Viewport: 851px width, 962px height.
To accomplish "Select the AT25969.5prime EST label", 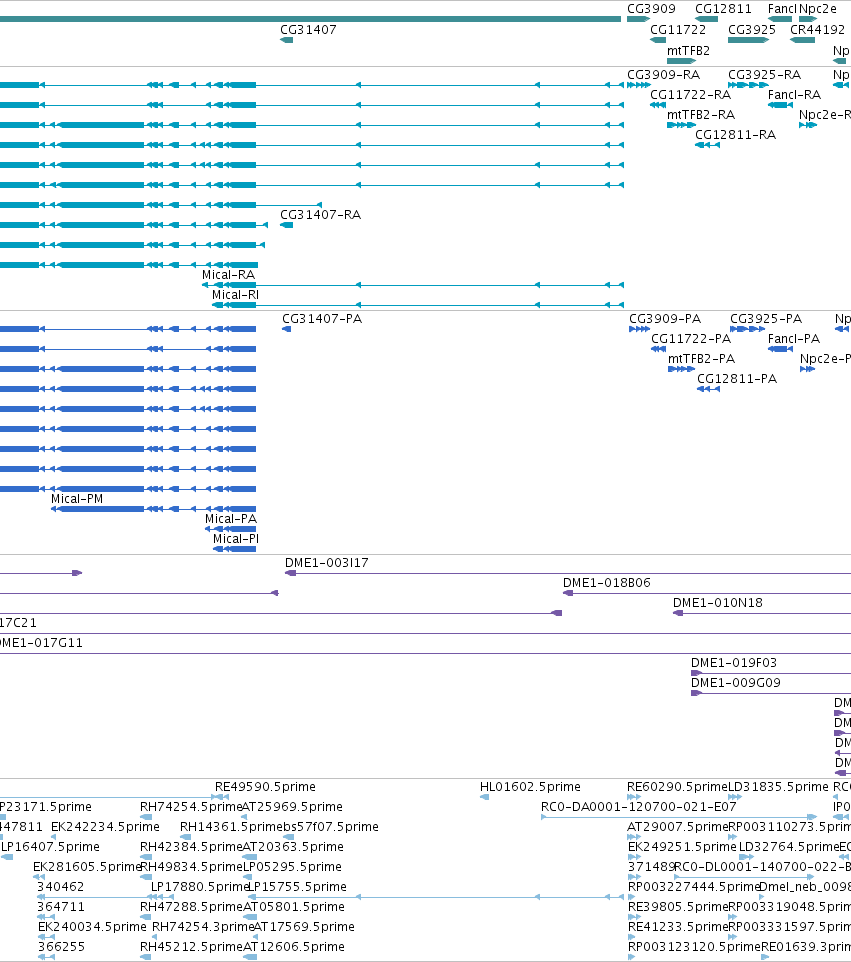I will [292, 807].
